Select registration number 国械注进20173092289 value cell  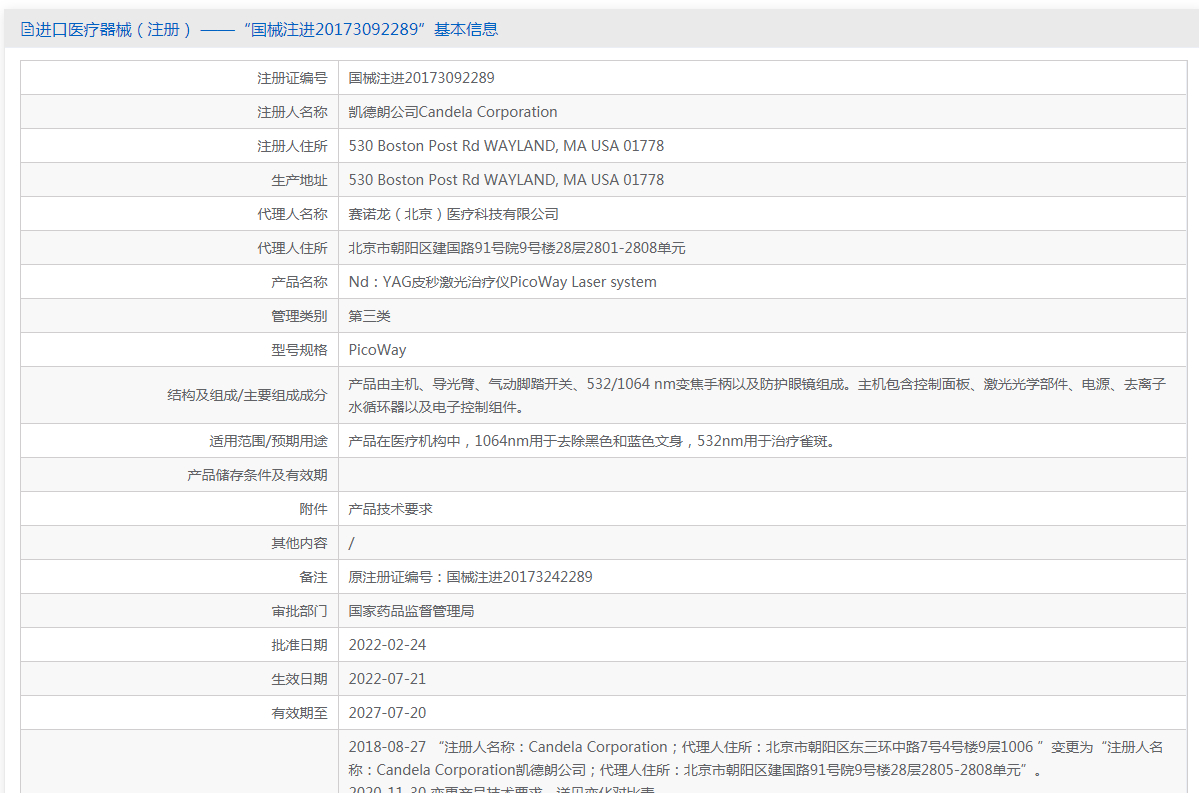coord(421,78)
